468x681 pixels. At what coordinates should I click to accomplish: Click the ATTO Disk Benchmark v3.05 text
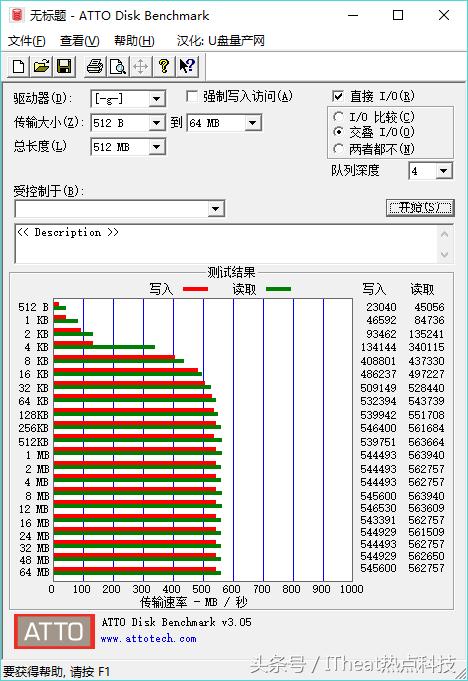pos(176,622)
